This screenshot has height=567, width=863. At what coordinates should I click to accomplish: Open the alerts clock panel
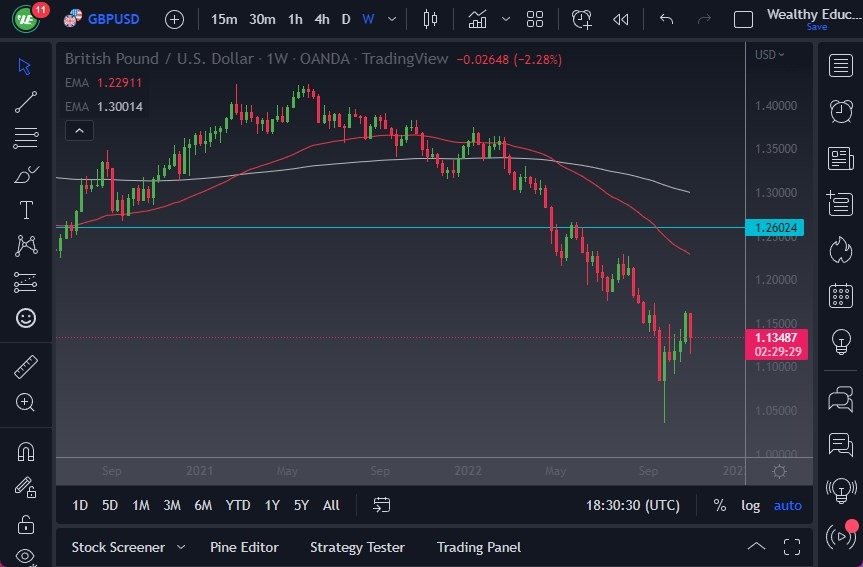pyautogui.click(x=841, y=111)
